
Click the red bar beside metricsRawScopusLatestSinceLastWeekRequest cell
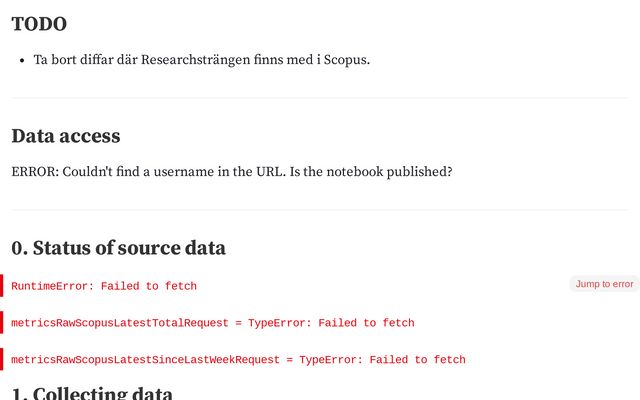point(2,359)
